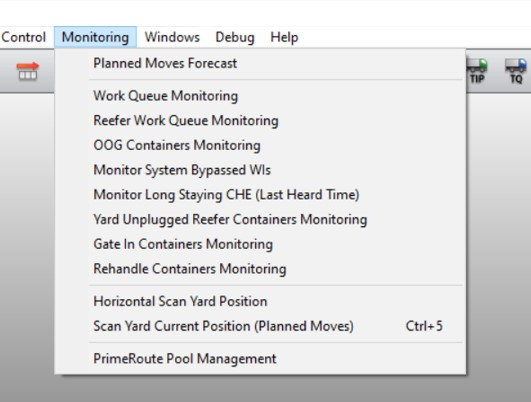Choose Work Queue Monitoring

[260, 96]
